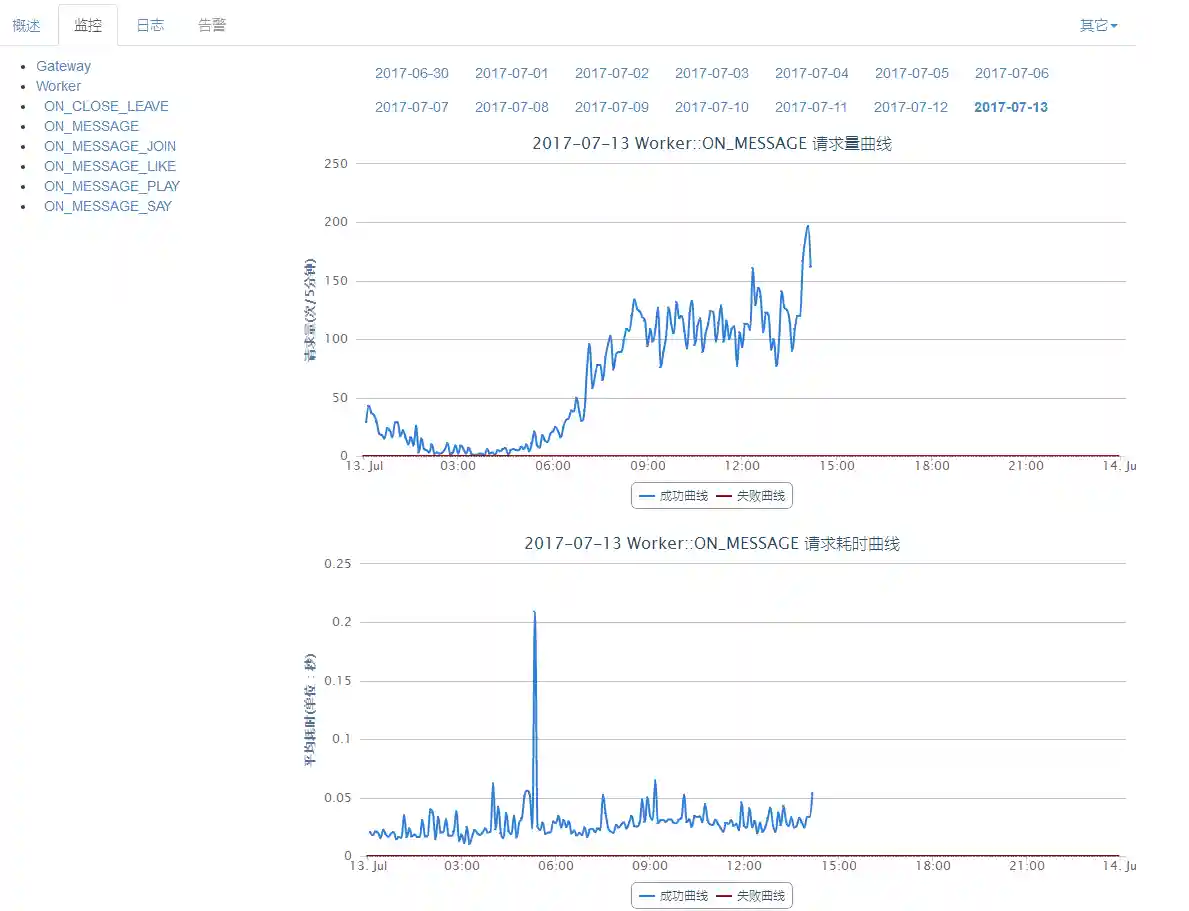Click the 0.2 spike peak on latency chart
Image resolution: width=1189 pixels, height=911 pixels.
[535, 612]
